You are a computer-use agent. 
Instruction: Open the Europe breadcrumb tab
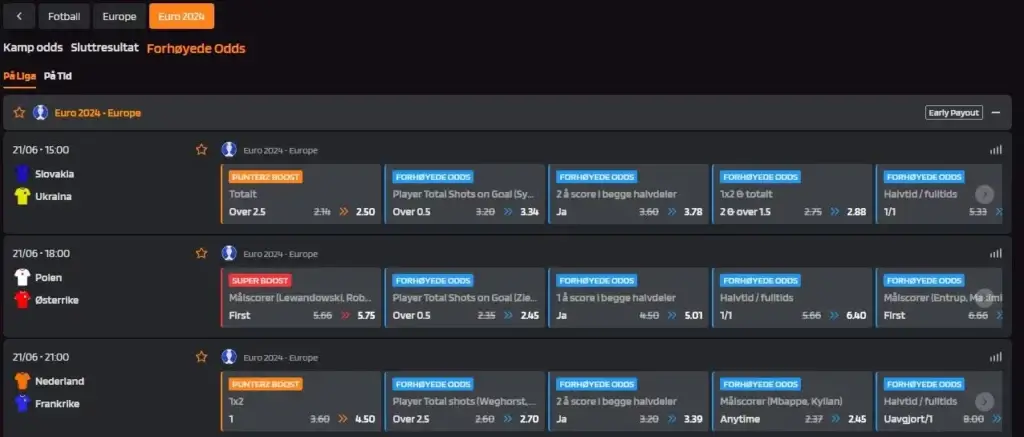click(x=120, y=16)
